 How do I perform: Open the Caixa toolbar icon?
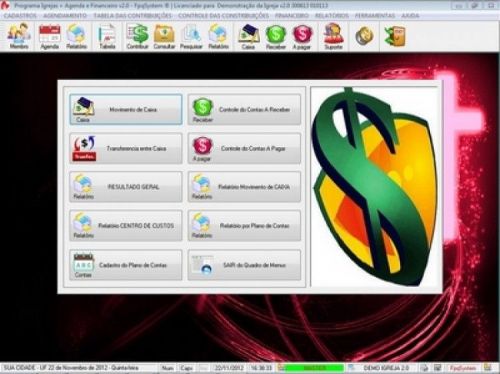click(248, 36)
